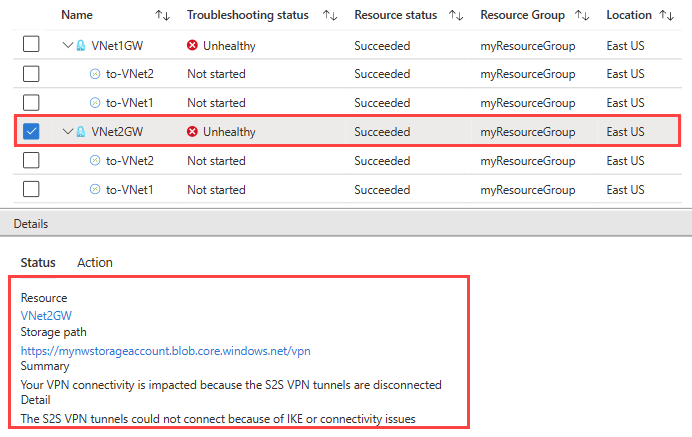Click connection icon of to-VNet1 under VNet1GW
Image resolution: width=692 pixels, height=437 pixels.
pyautogui.click(x=95, y=103)
